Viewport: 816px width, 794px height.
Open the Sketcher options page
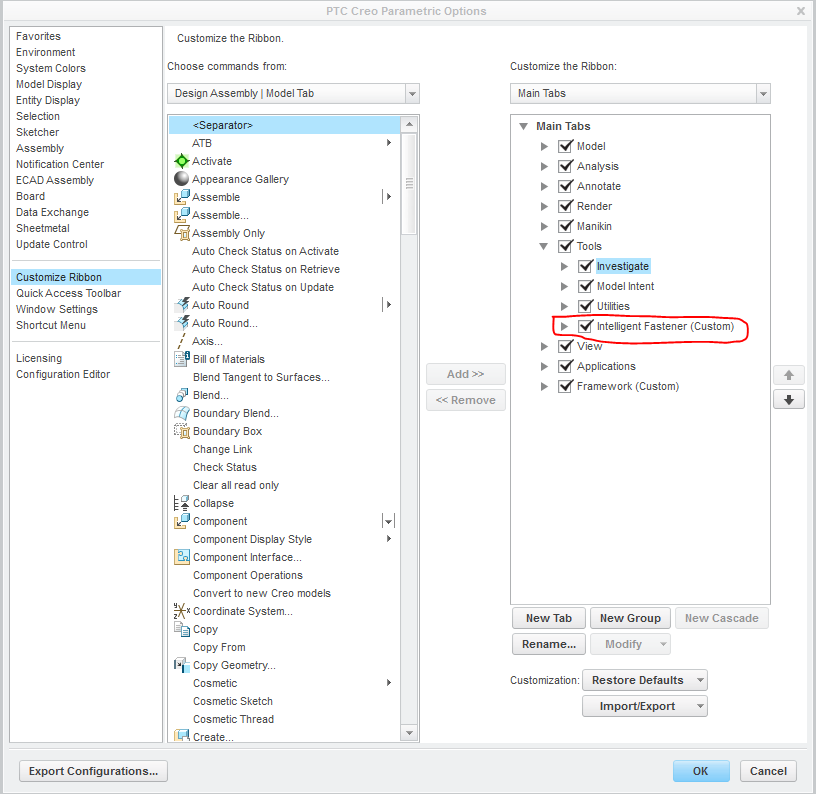37,132
